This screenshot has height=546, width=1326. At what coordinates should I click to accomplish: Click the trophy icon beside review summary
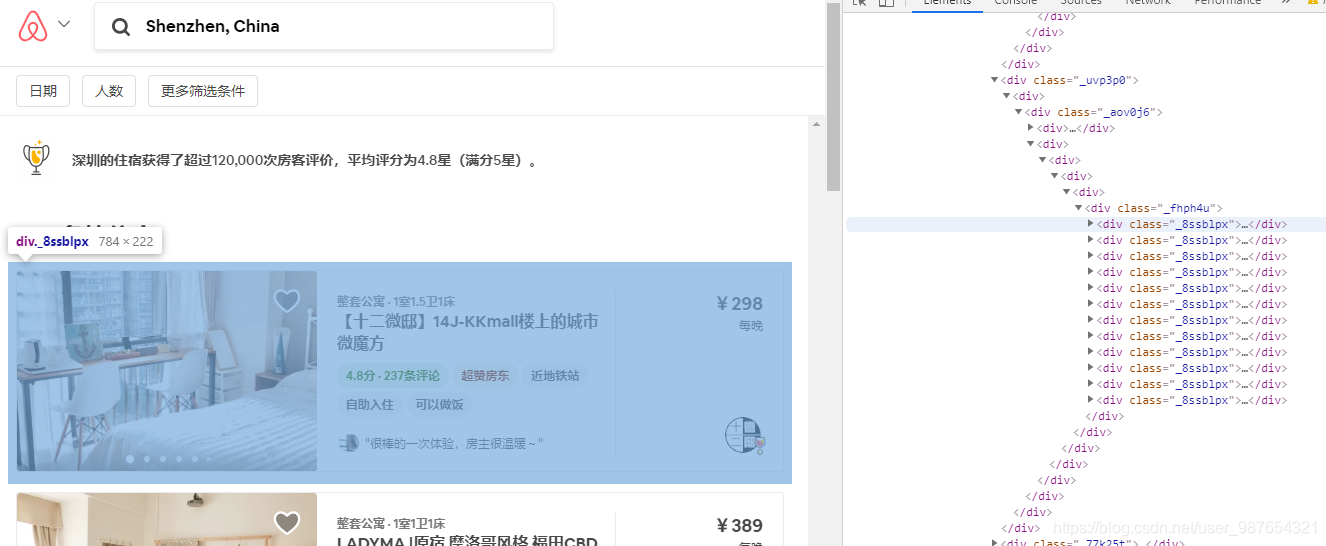coord(36,158)
